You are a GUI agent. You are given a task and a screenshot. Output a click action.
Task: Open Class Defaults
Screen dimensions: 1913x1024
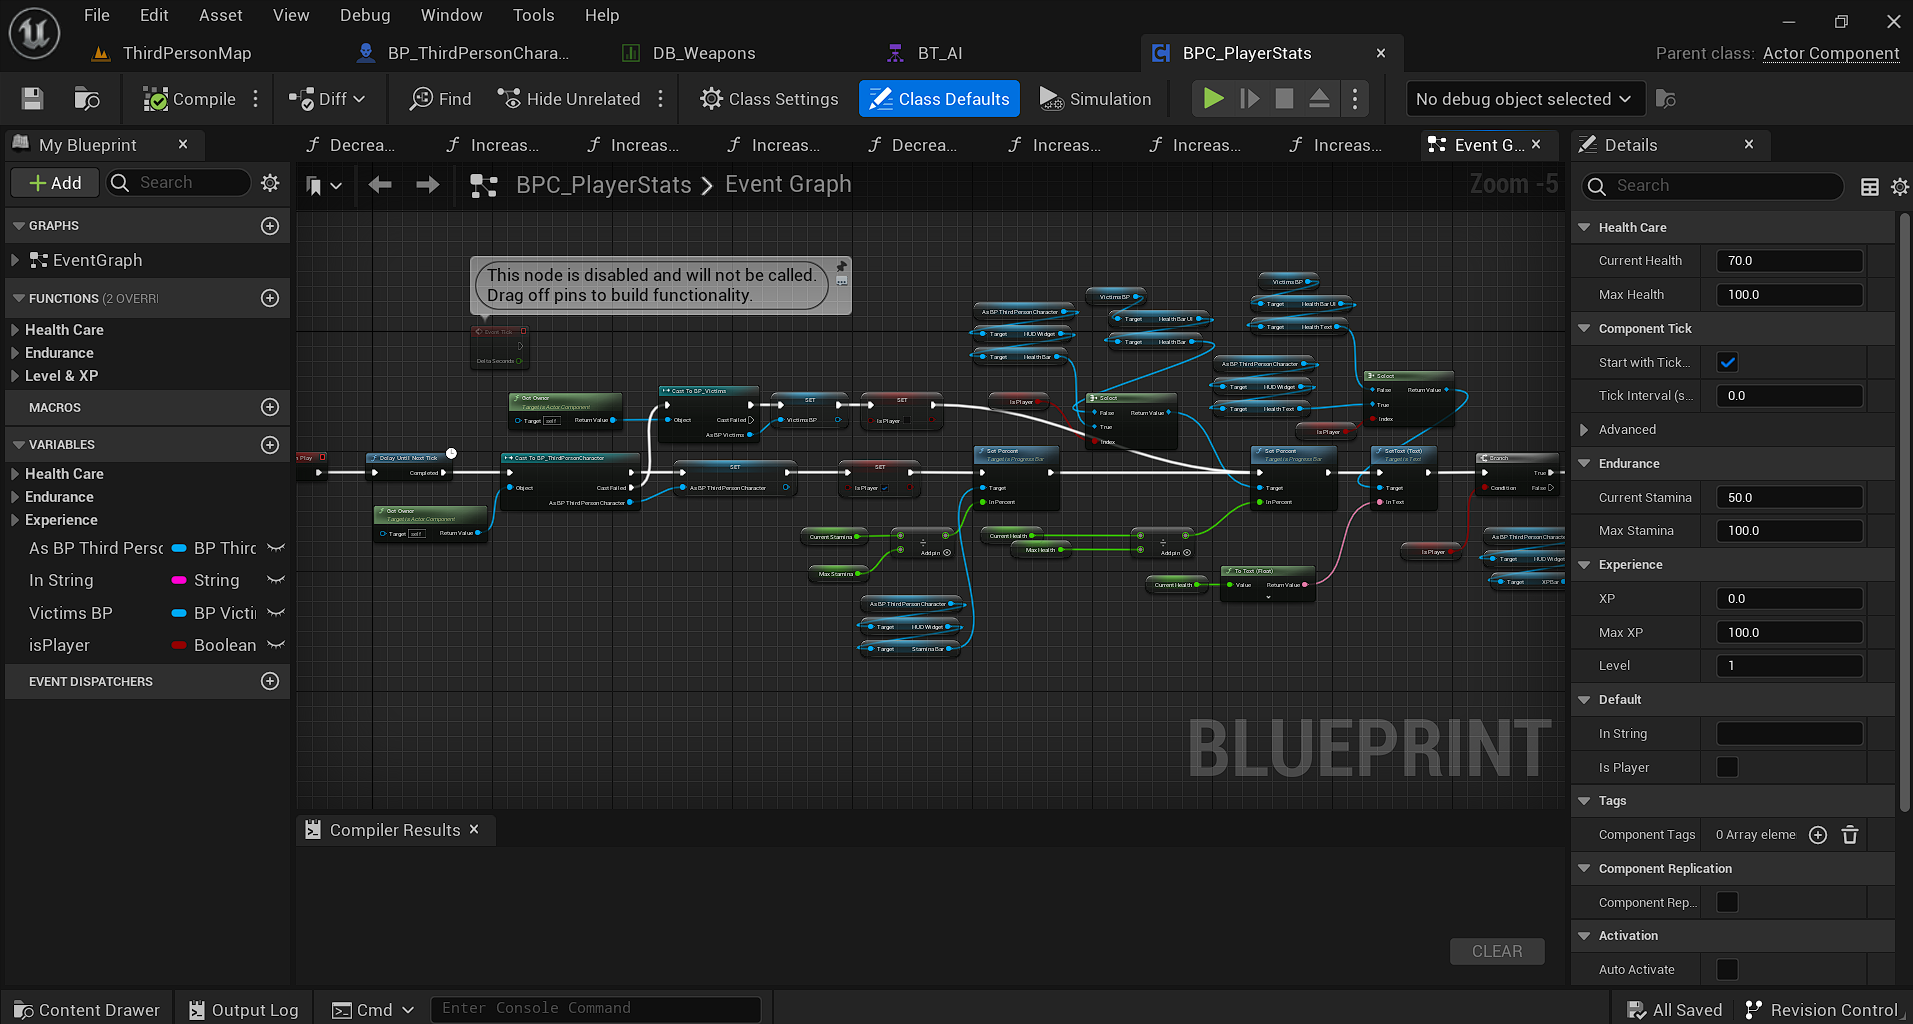tap(939, 98)
